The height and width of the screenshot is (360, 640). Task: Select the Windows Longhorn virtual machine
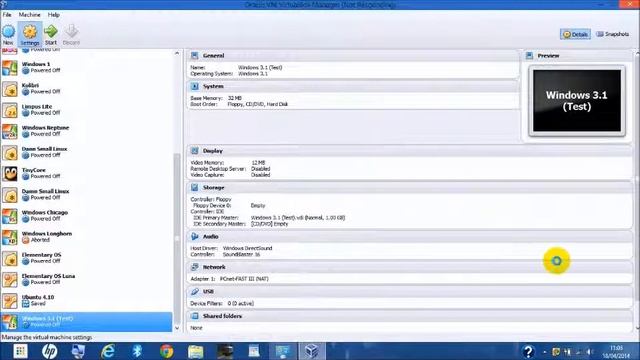tap(87, 237)
